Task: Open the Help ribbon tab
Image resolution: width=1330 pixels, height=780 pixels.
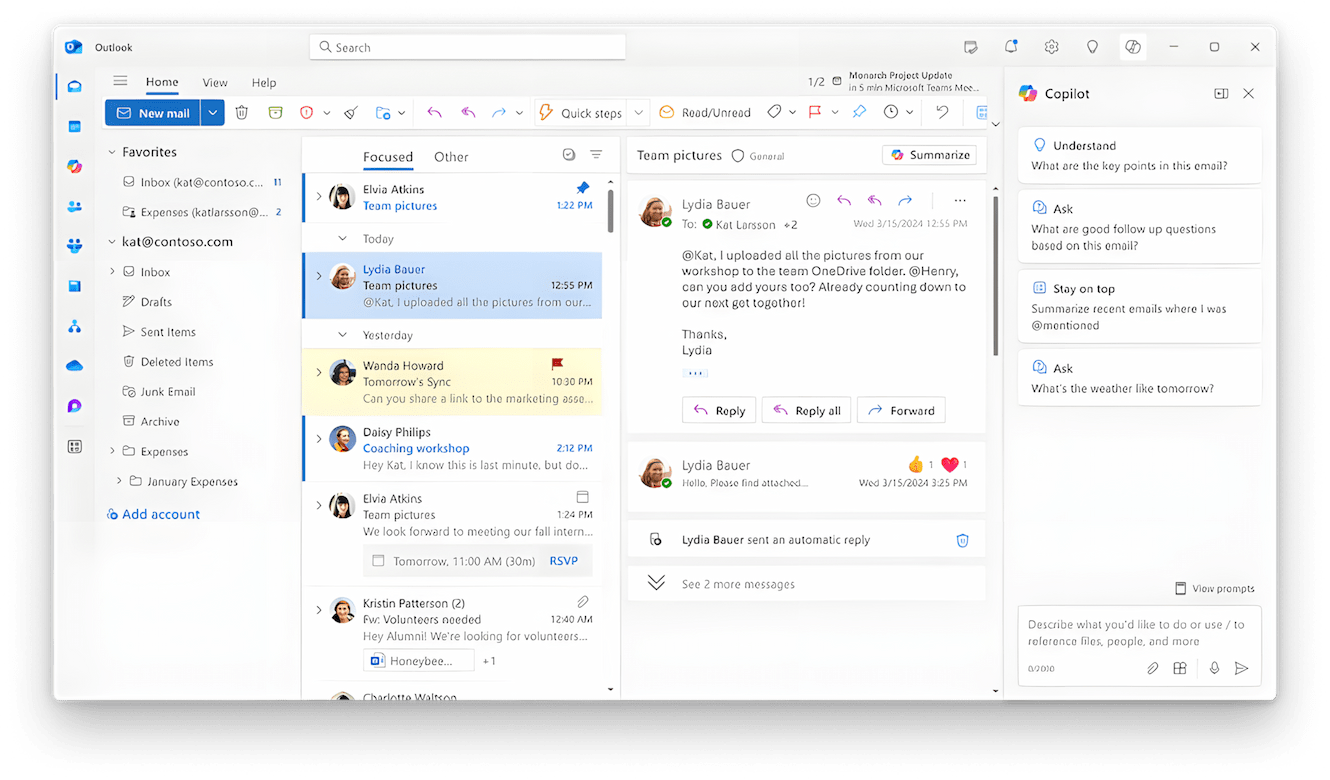Action: [x=264, y=83]
